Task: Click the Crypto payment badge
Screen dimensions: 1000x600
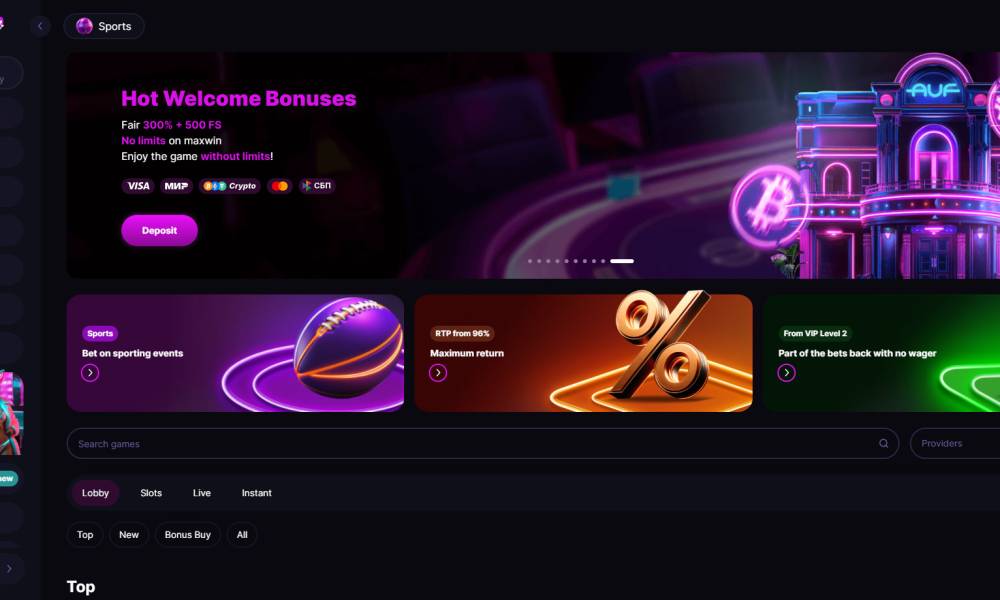Action: click(230, 186)
